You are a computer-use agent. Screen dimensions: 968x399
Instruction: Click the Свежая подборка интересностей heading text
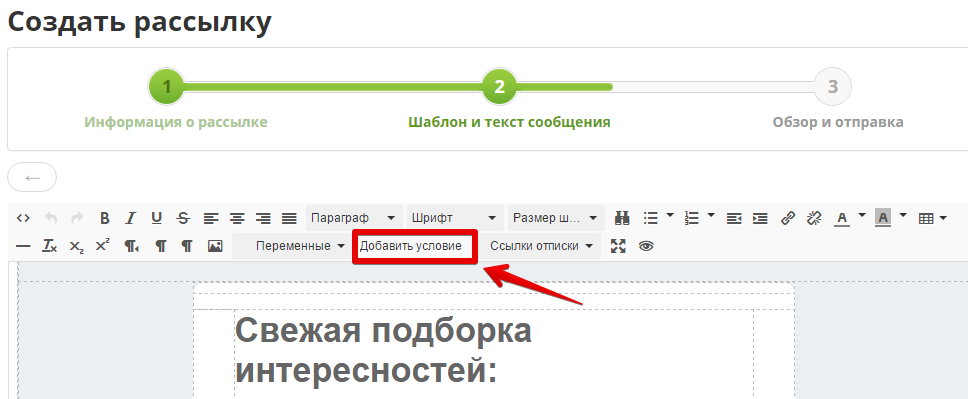tap(383, 351)
